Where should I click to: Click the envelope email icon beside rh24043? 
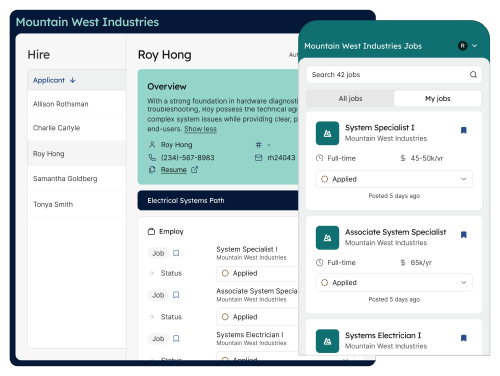259,158
